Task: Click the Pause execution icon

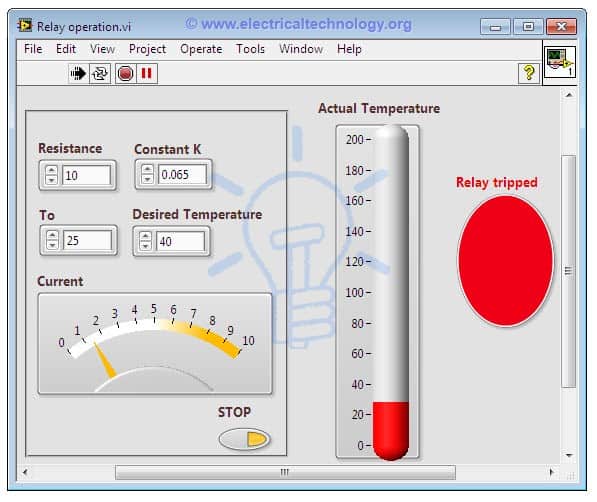Action: click(147, 73)
